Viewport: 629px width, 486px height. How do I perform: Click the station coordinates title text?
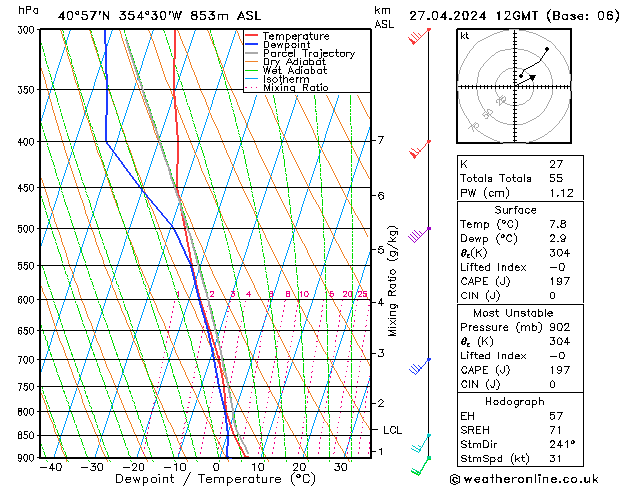[x=159, y=16]
